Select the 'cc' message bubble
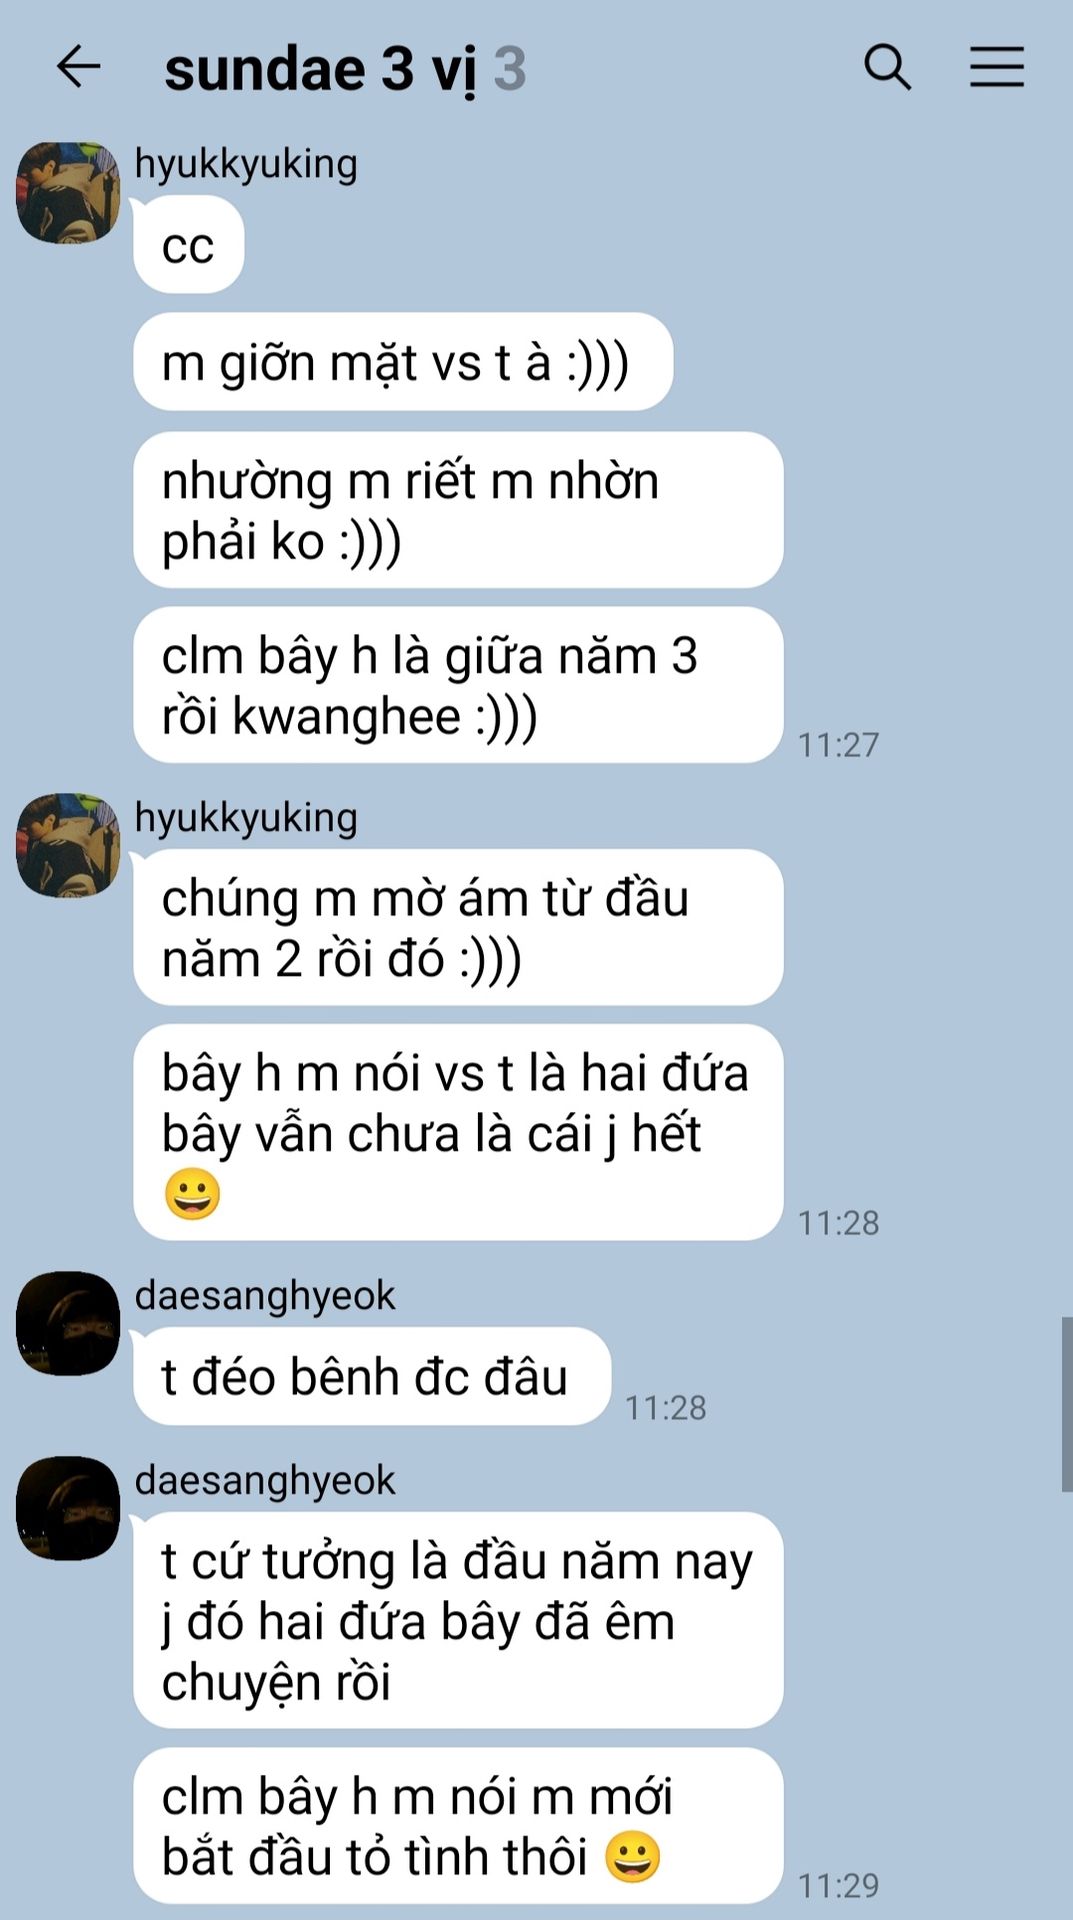Viewport: 1073px width, 1920px height. [189, 245]
